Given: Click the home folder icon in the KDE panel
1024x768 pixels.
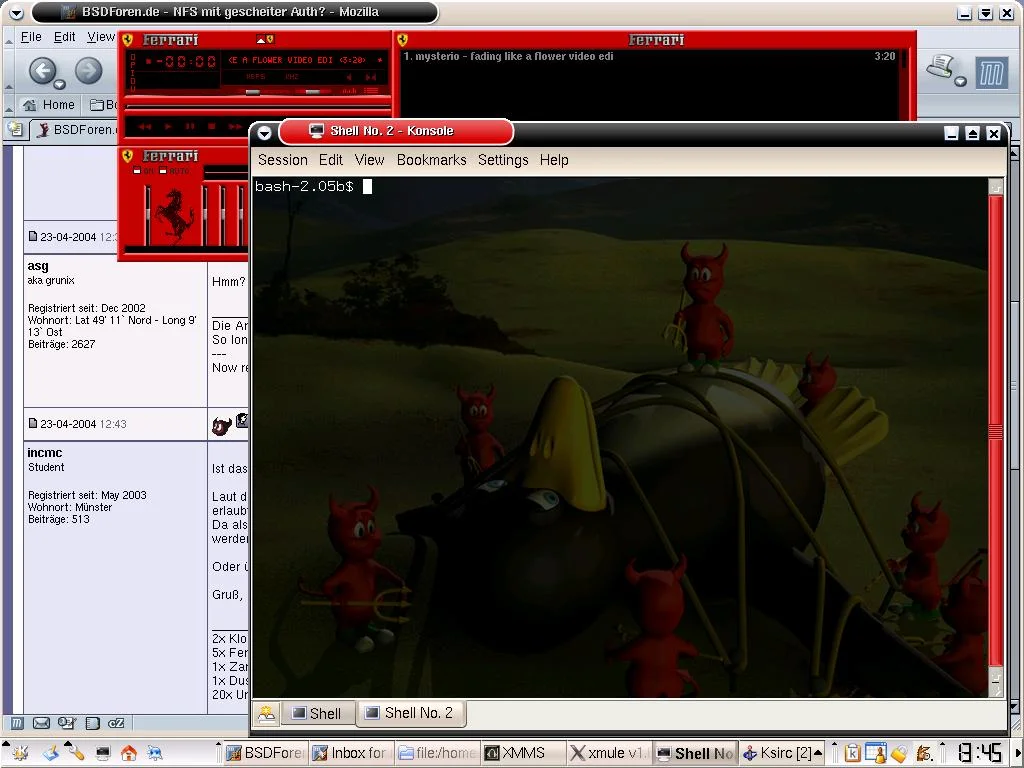Looking at the screenshot, I should point(129,753).
